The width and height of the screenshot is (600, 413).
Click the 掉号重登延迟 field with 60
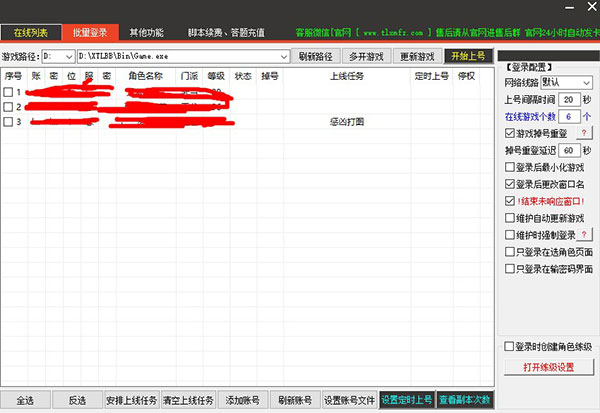coord(569,150)
